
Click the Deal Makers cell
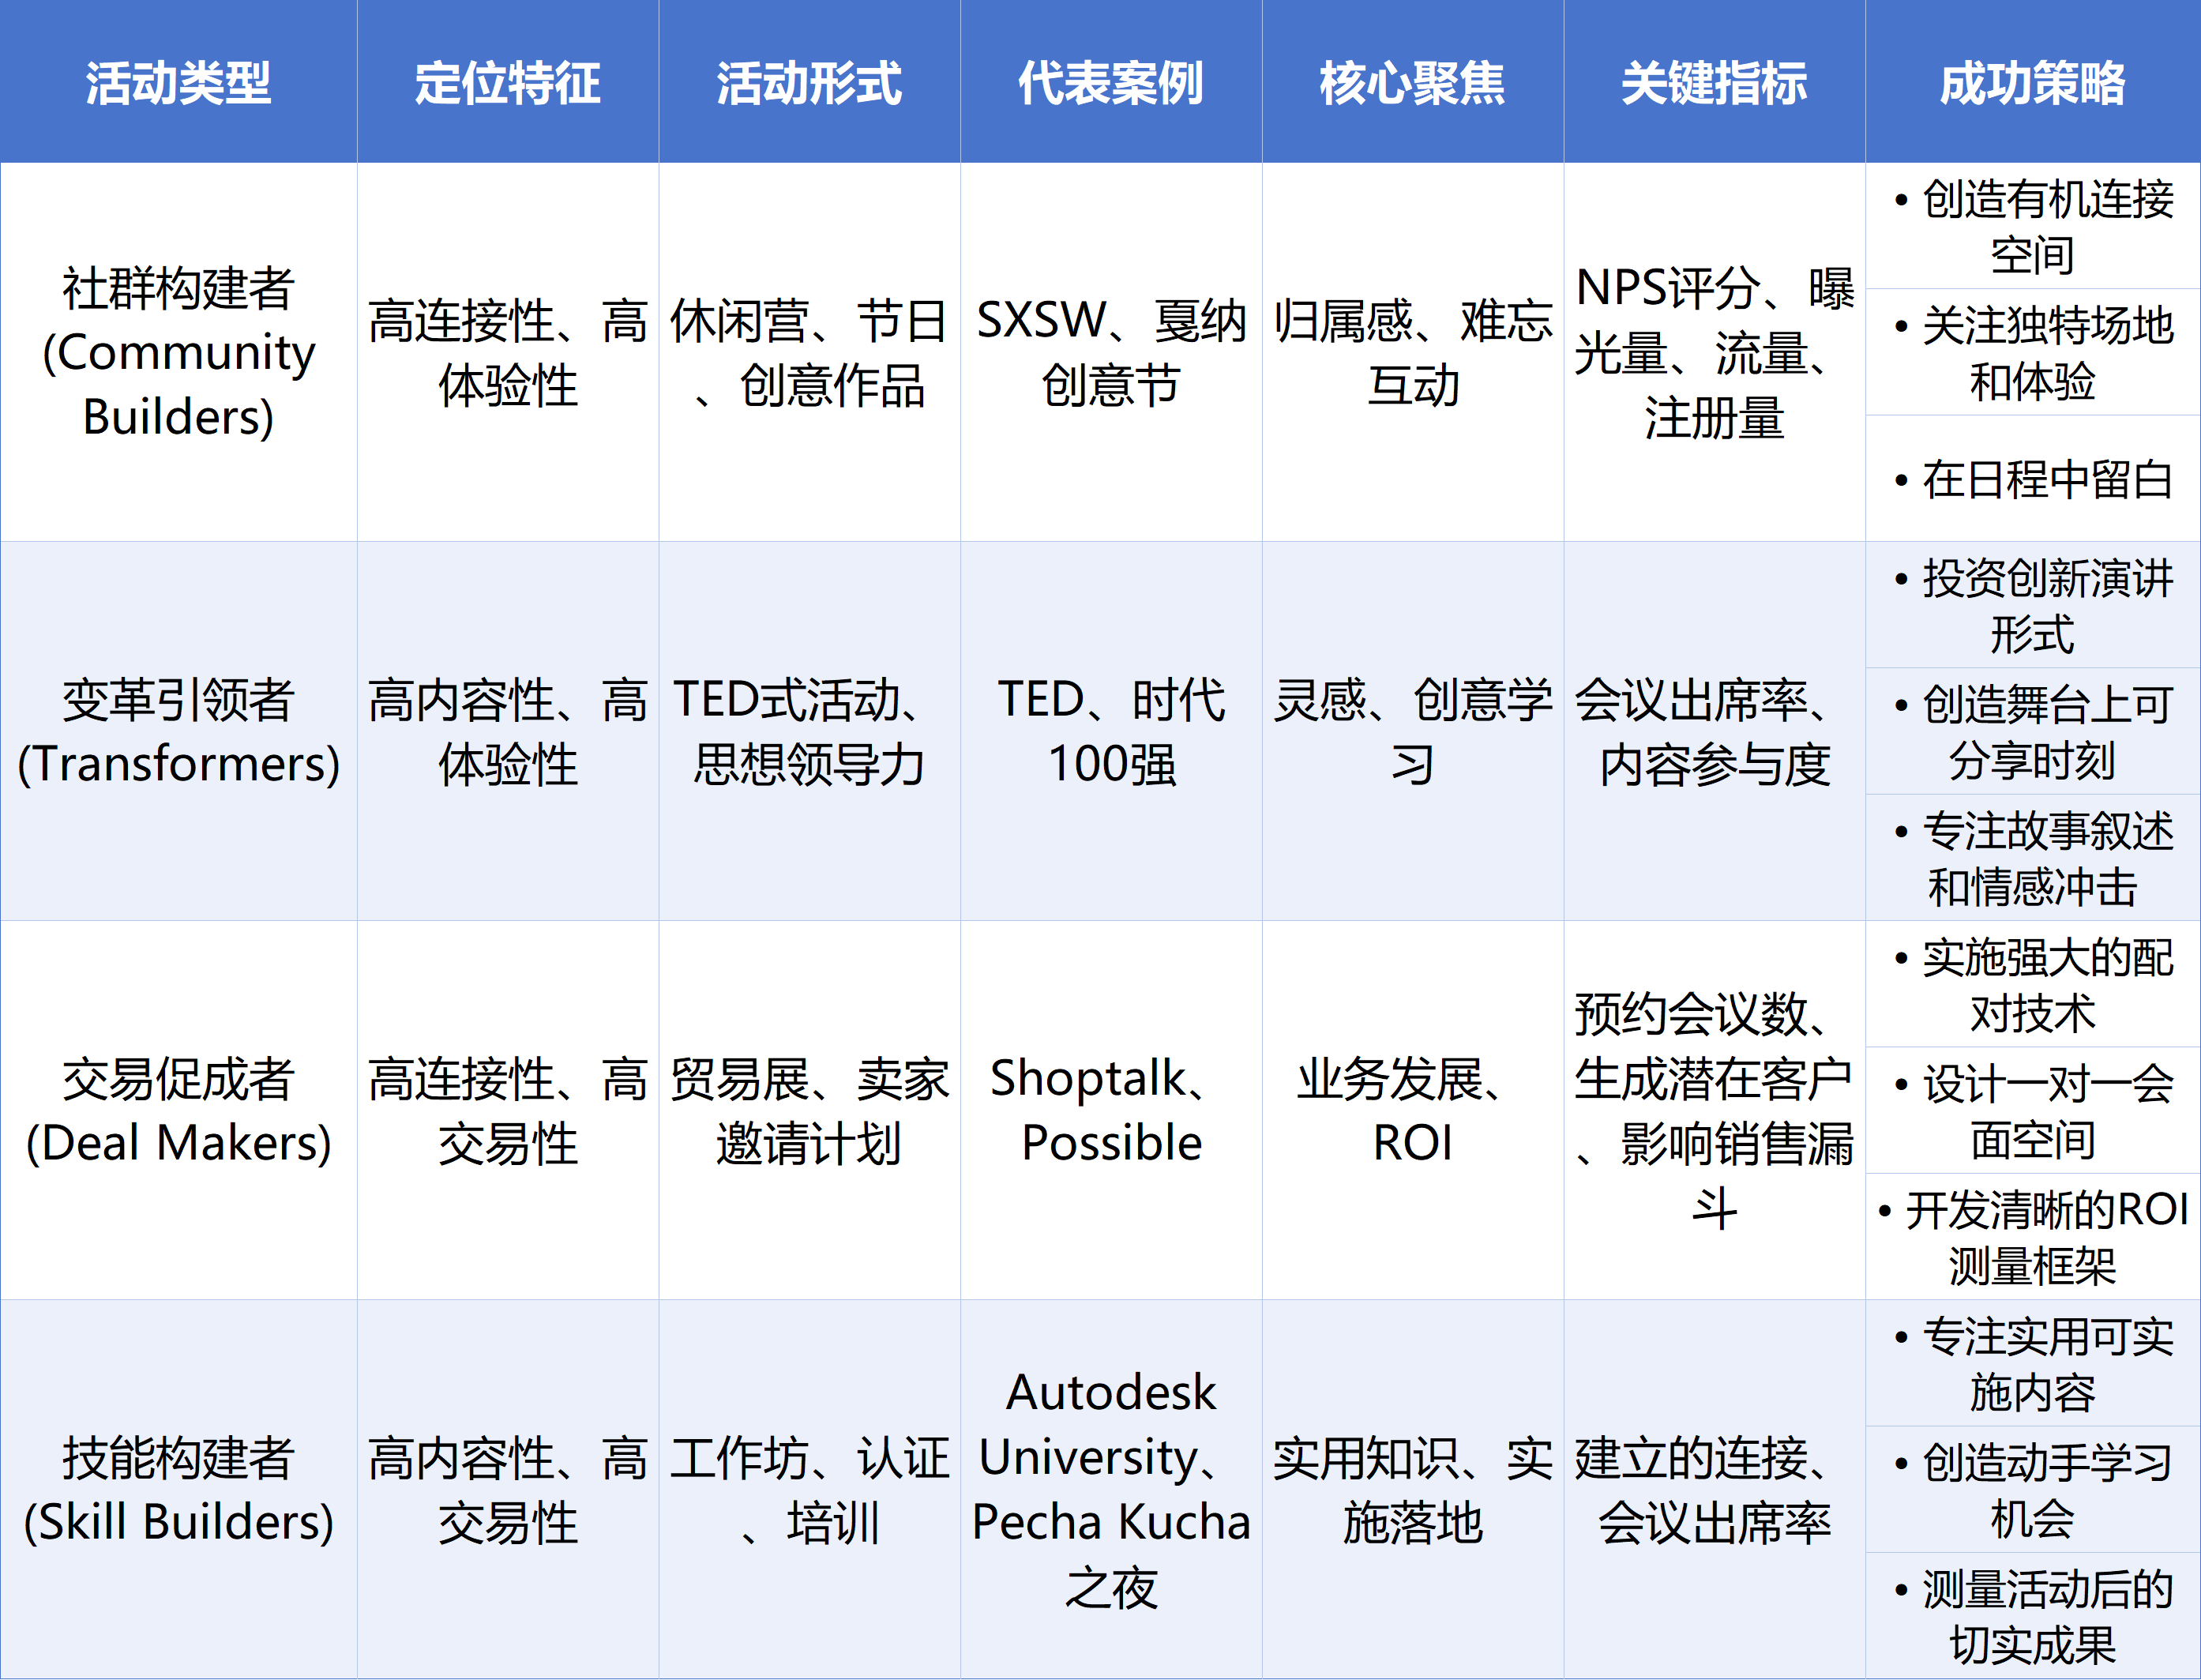178,1110
